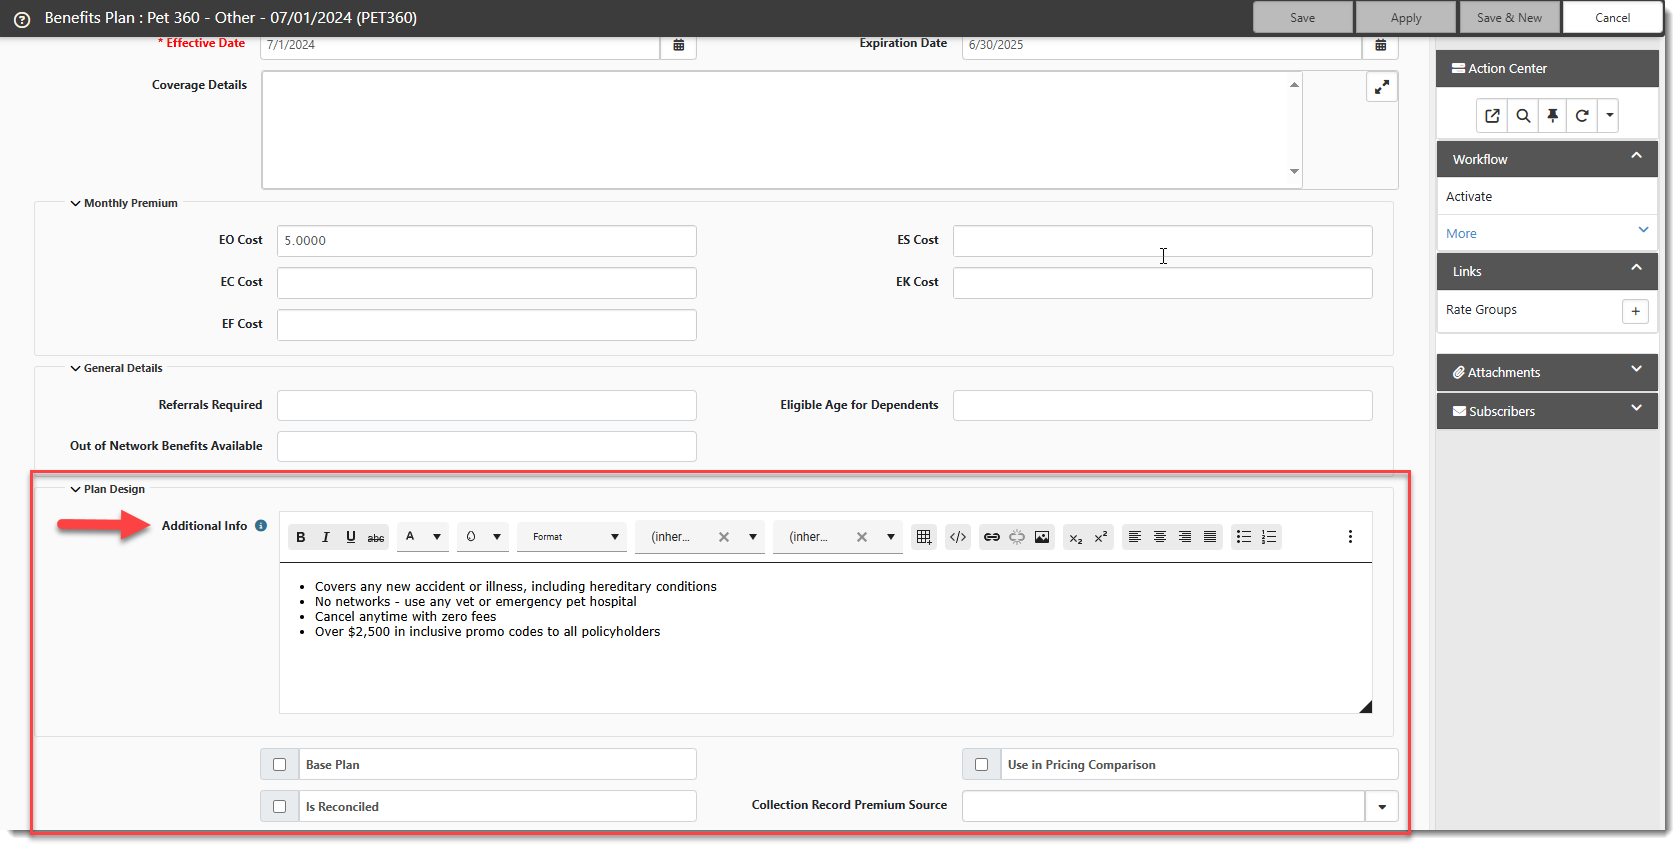Image resolution: width=1680 pixels, height=845 pixels.
Task: Click the insert table icon
Action: coord(924,537)
